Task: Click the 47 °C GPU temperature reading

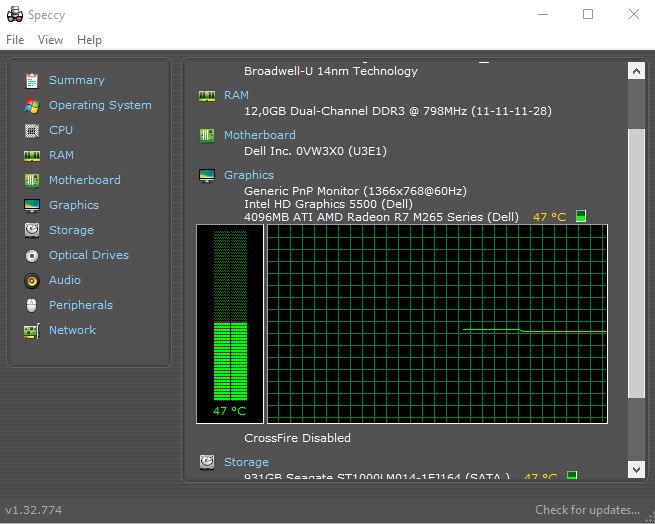Action: [549, 217]
